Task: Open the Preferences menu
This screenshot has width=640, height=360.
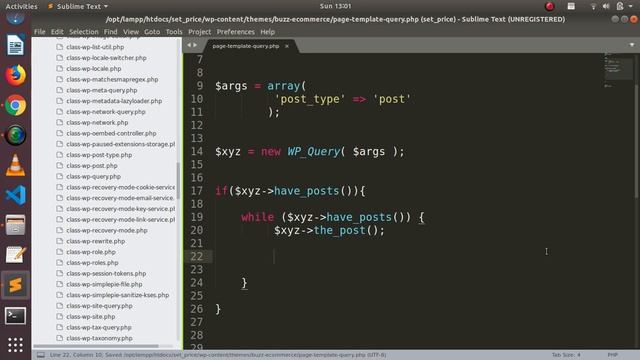Action: pos(236,32)
